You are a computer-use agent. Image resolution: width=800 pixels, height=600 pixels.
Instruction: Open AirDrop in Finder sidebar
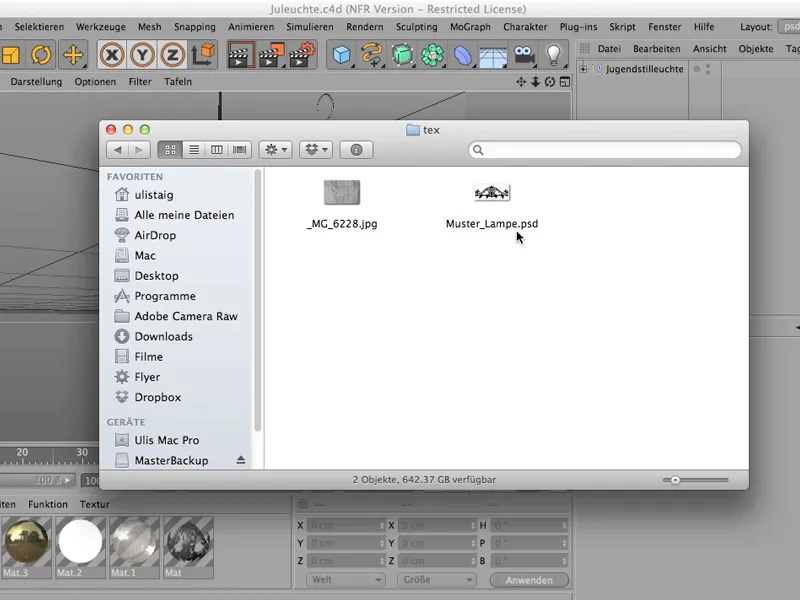coord(154,235)
